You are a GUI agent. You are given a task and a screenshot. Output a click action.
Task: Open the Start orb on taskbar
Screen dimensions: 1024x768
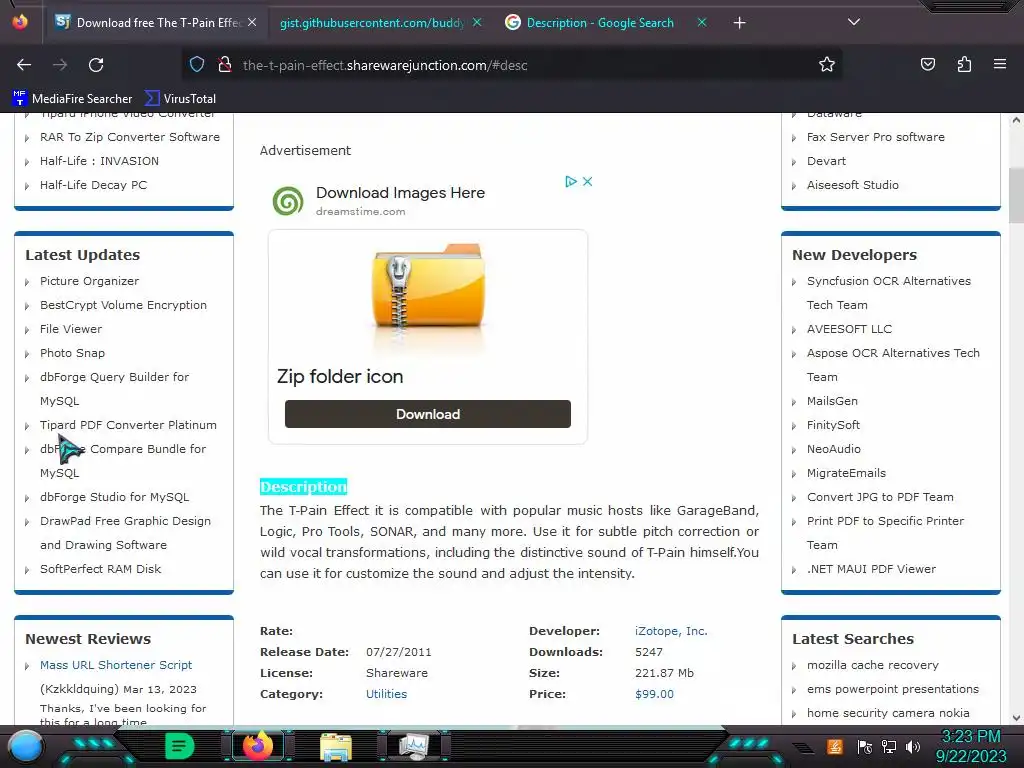tap(25, 746)
